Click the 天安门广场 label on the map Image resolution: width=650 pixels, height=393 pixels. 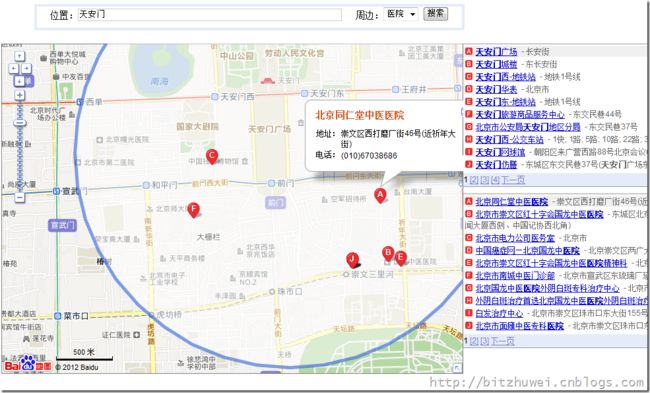click(269, 129)
